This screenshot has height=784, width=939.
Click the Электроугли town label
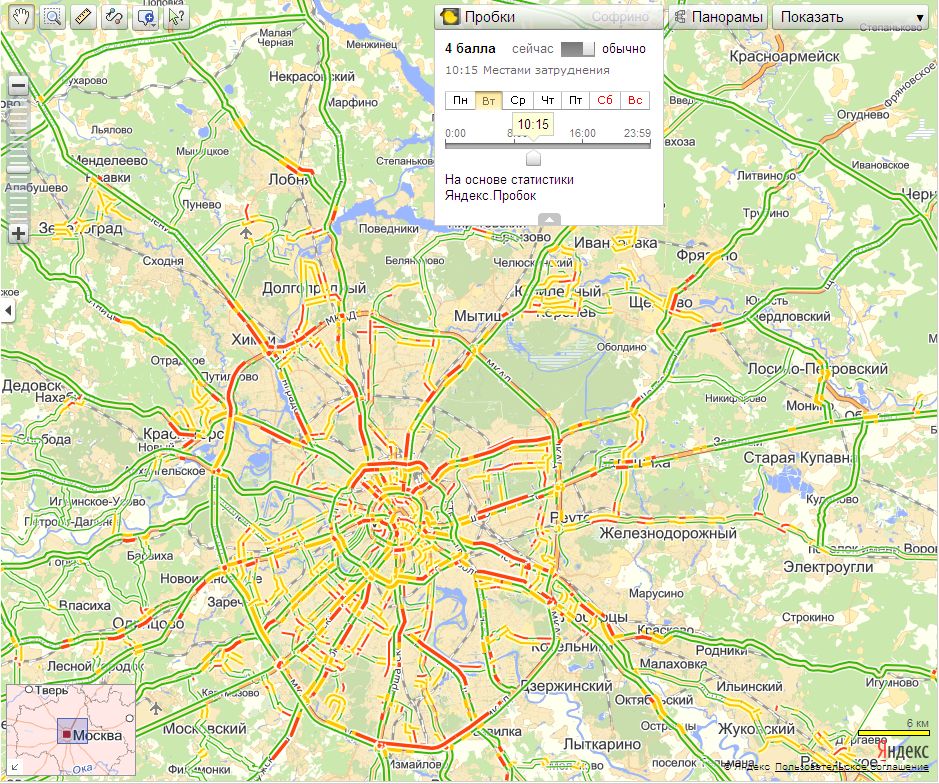pos(828,567)
